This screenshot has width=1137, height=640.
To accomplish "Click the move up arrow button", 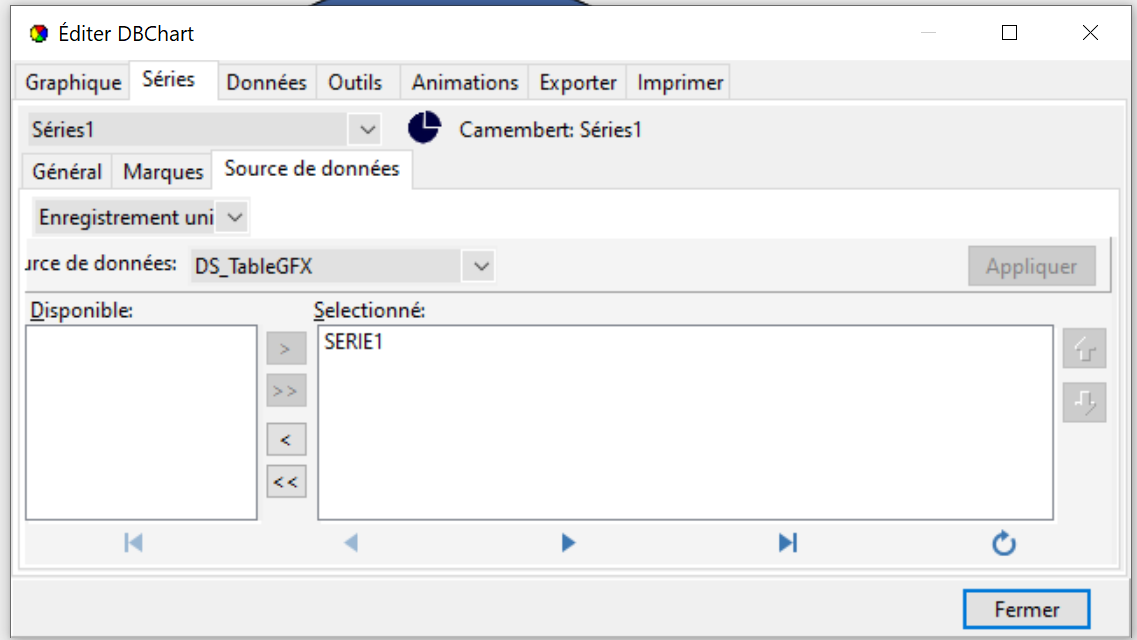I will [x=1084, y=349].
